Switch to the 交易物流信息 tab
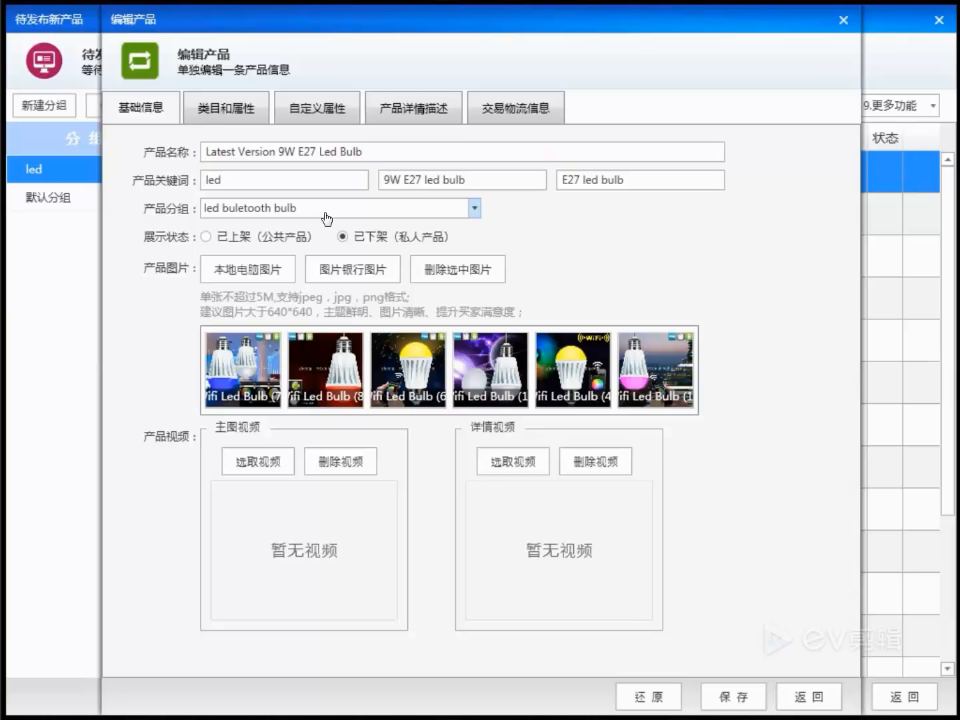Screen dimensions: 960x720 pyautogui.click(x=516, y=108)
